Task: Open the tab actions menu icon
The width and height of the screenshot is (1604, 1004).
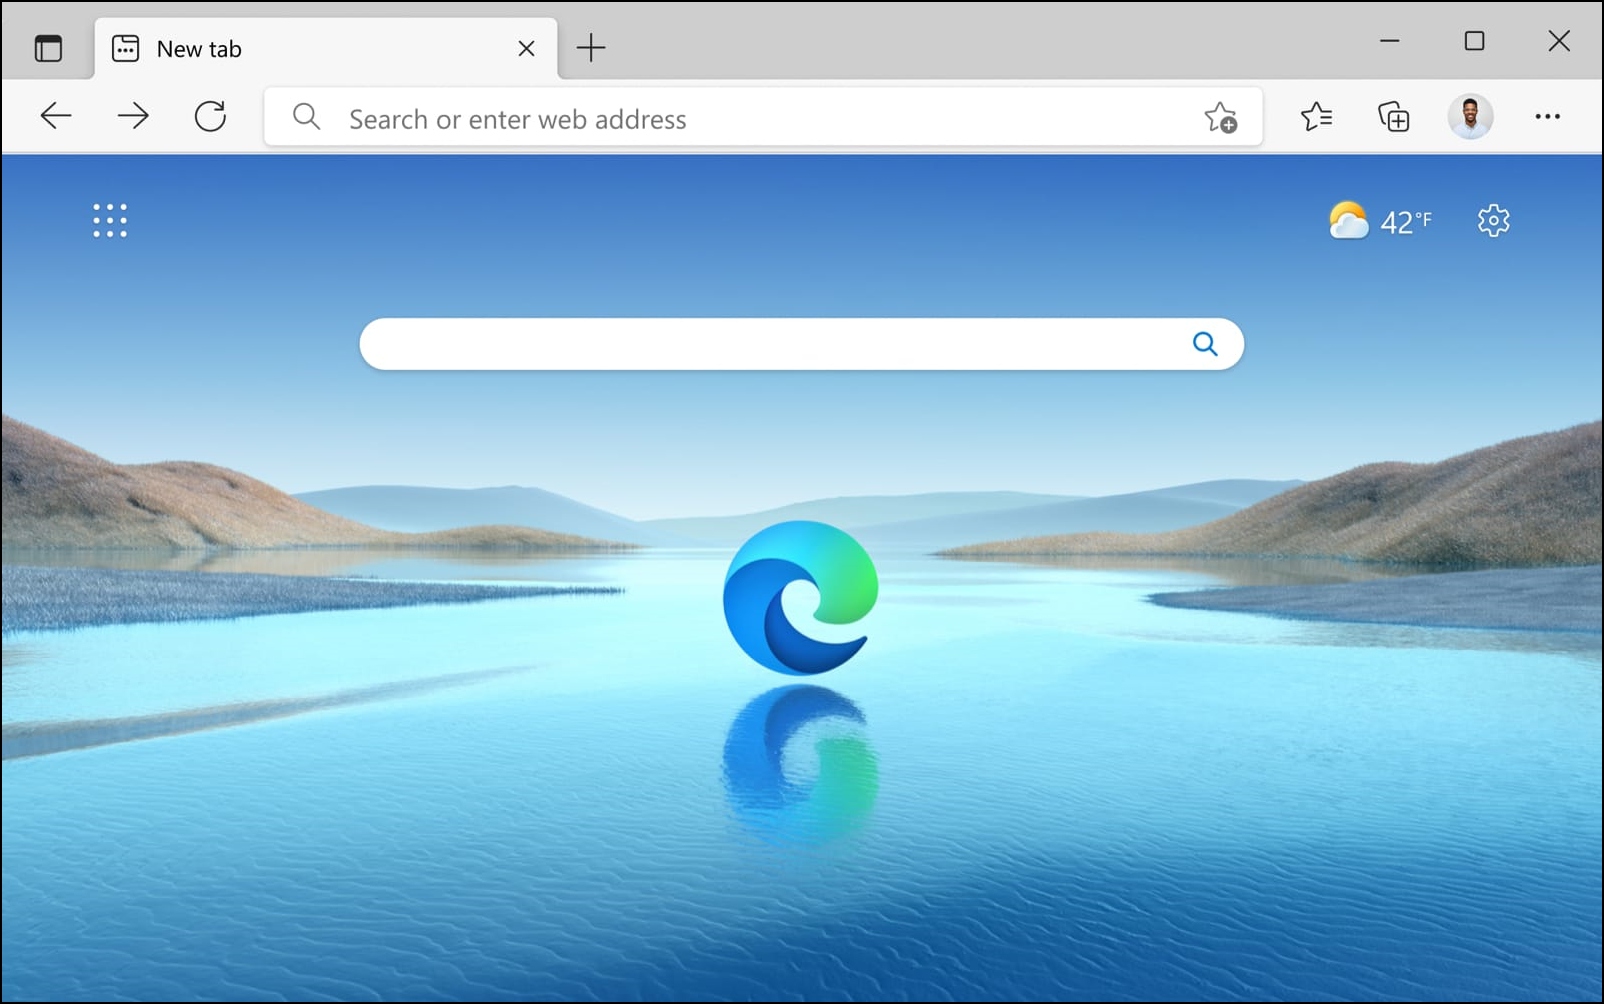Action: tap(48, 48)
